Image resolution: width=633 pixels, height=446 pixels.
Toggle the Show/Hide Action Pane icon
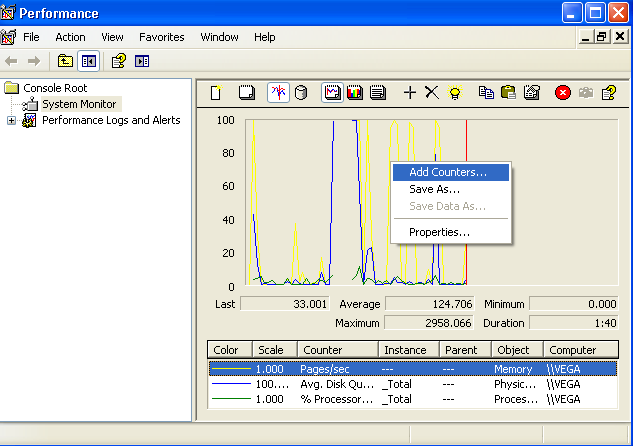click(142, 61)
